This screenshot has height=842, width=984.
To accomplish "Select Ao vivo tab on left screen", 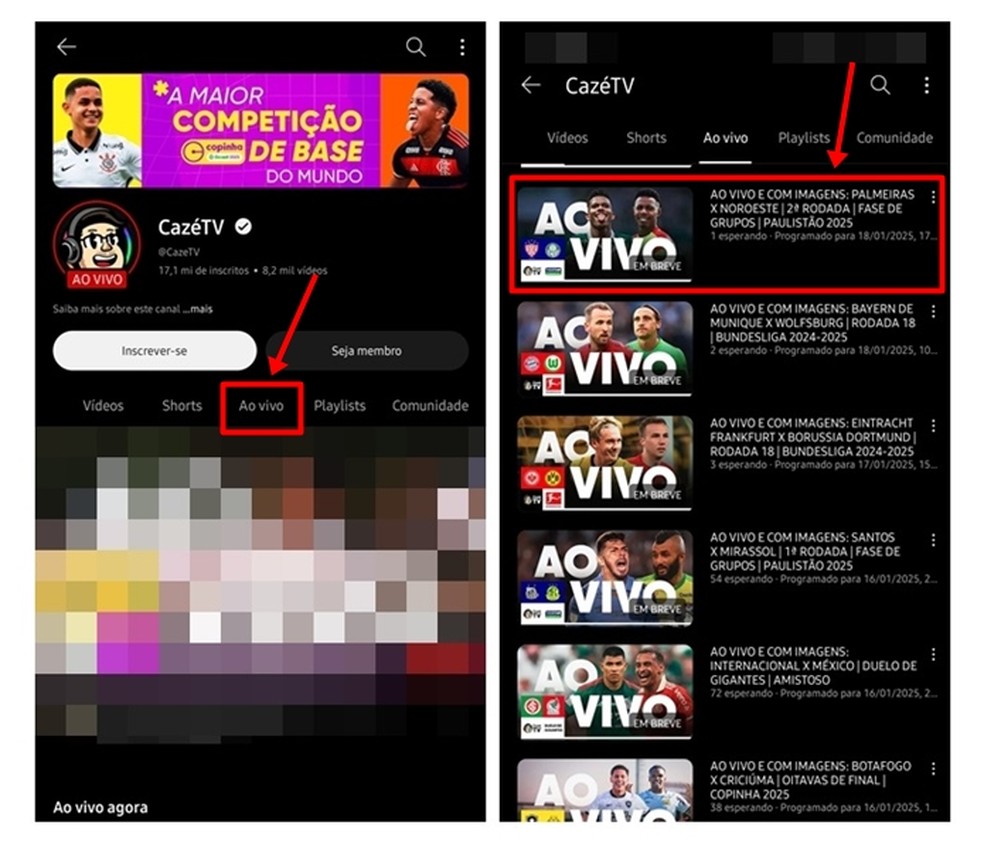I will [x=261, y=406].
